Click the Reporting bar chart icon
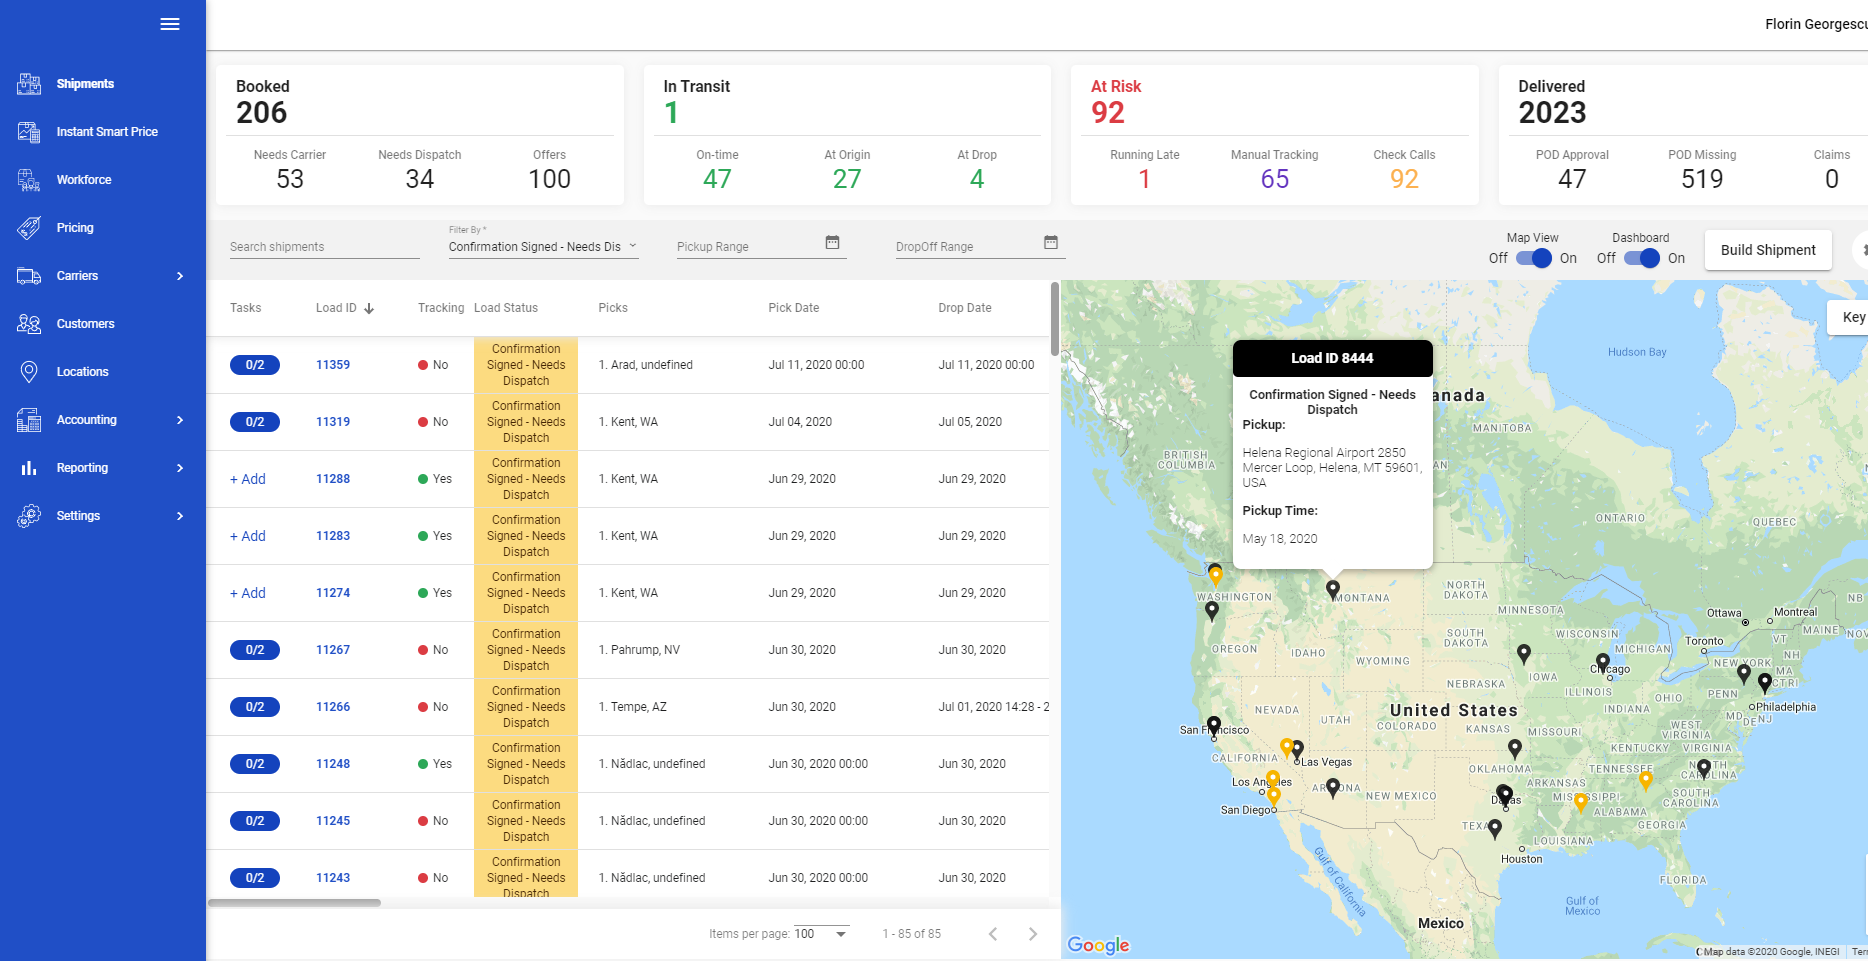Viewport: 1868px width, 961px height. [29, 468]
